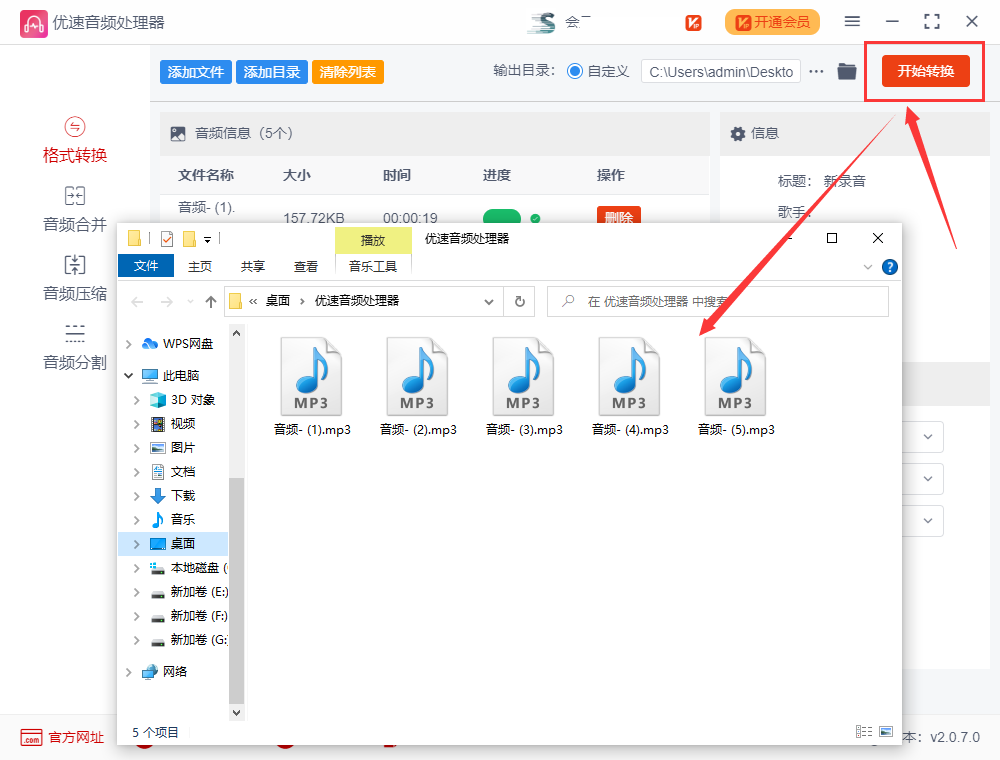Select the 音频- (4).mp3 file
Viewport: 1000px width, 760px height.
coord(629,388)
